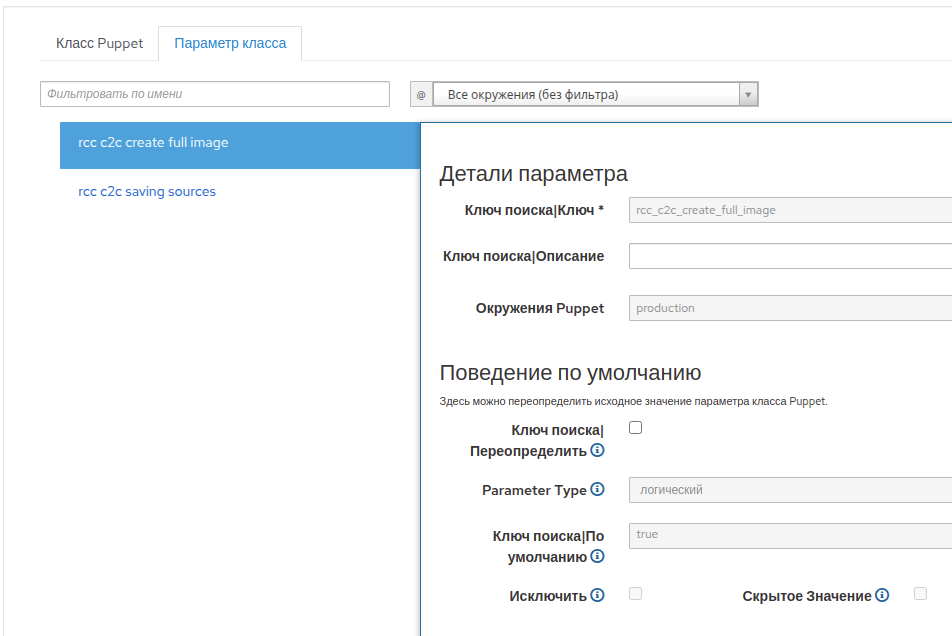
Task: Open the Parameter Type логический dropdown
Action: [x=789, y=490]
